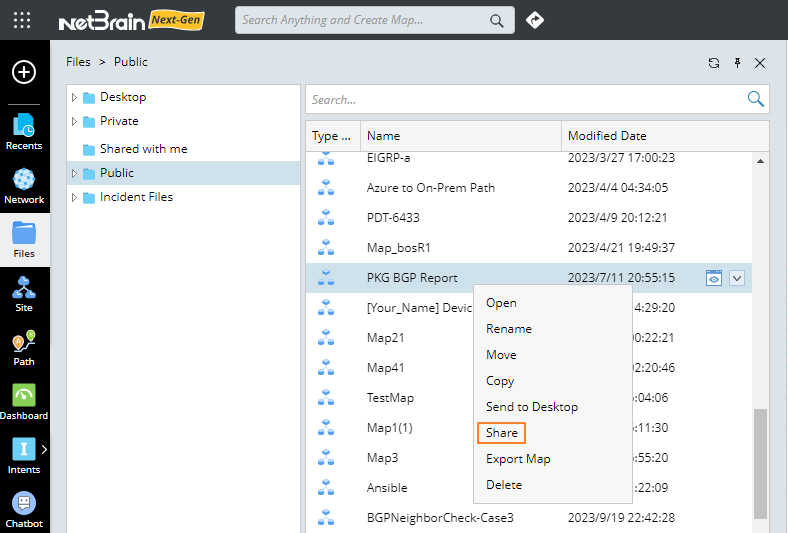Viewport: 788px width, 533px height.
Task: Refresh the Files pane
Action: 714,63
